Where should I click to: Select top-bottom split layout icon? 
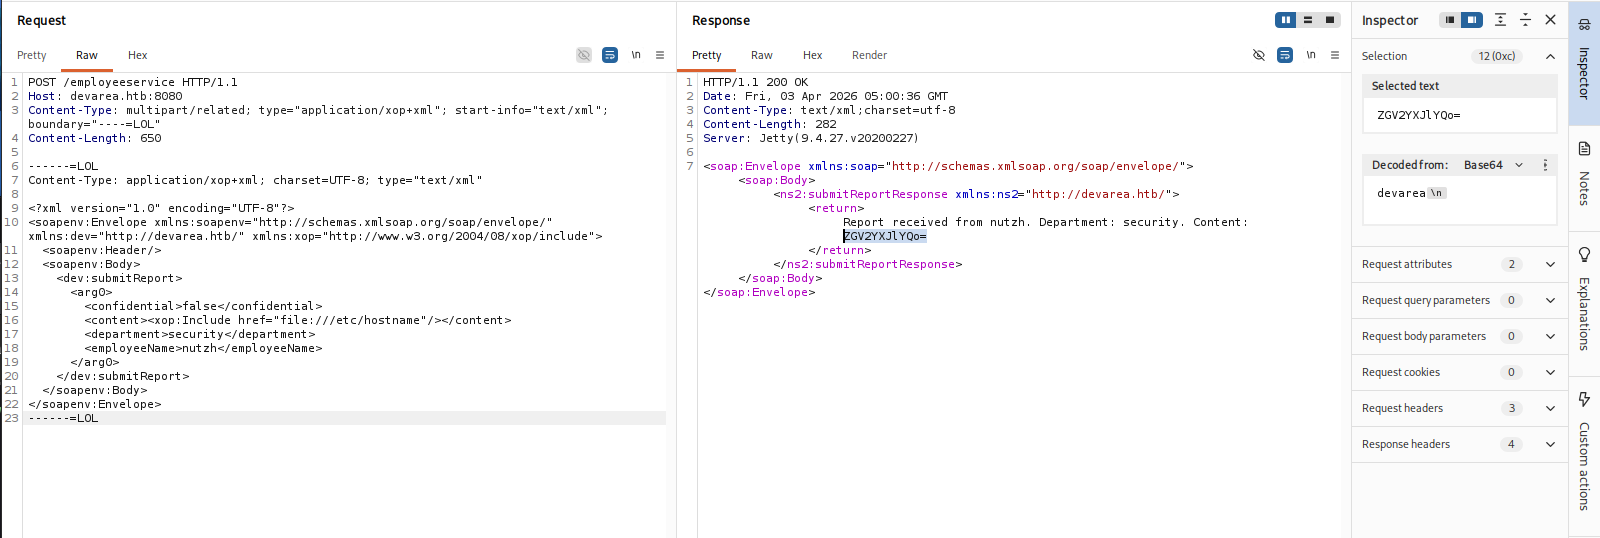(x=1308, y=20)
